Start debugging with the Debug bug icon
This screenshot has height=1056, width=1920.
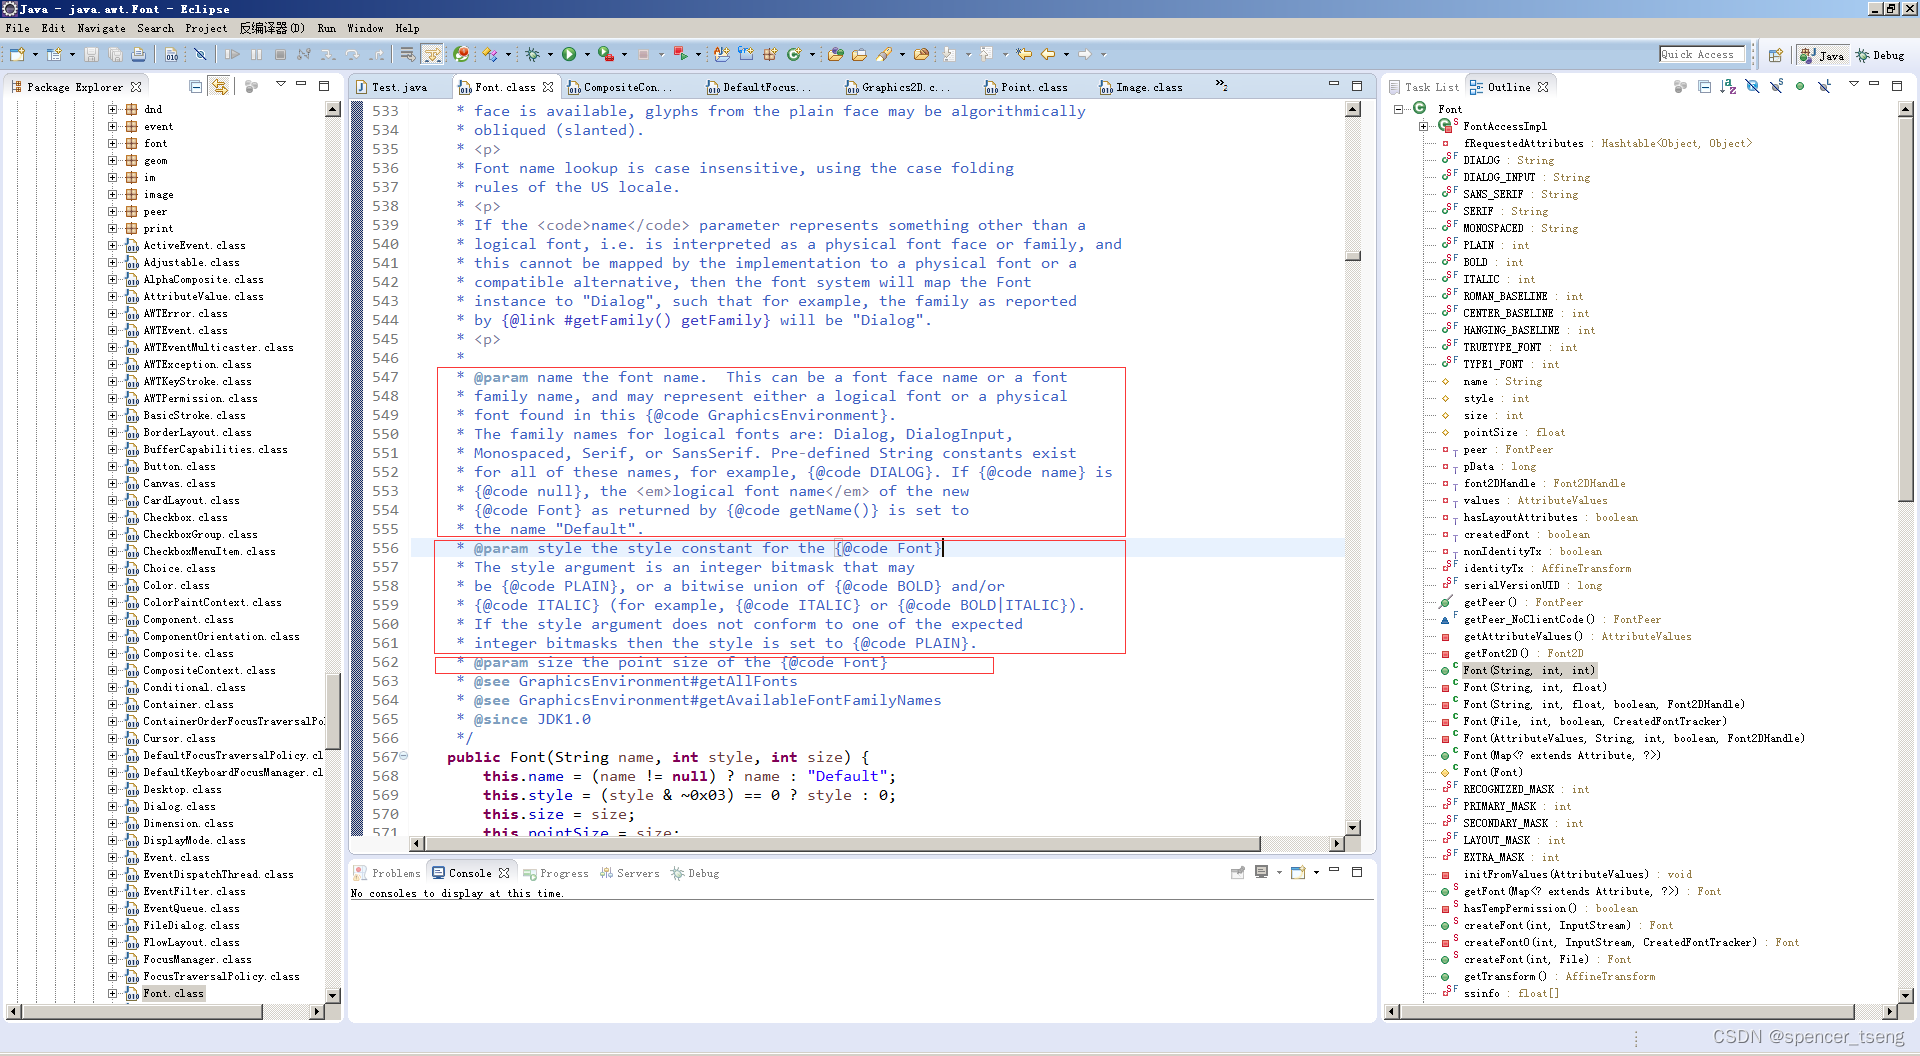click(532, 54)
